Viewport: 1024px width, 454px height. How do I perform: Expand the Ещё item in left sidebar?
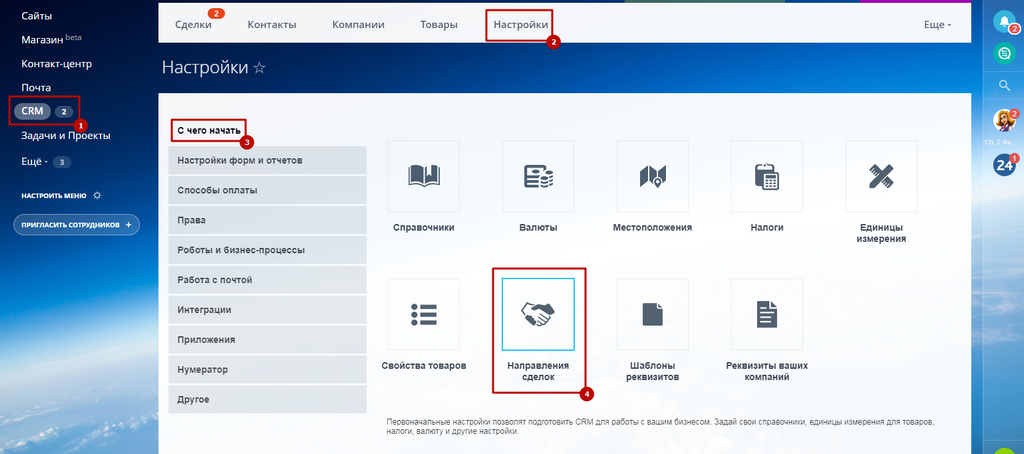click(x=34, y=161)
